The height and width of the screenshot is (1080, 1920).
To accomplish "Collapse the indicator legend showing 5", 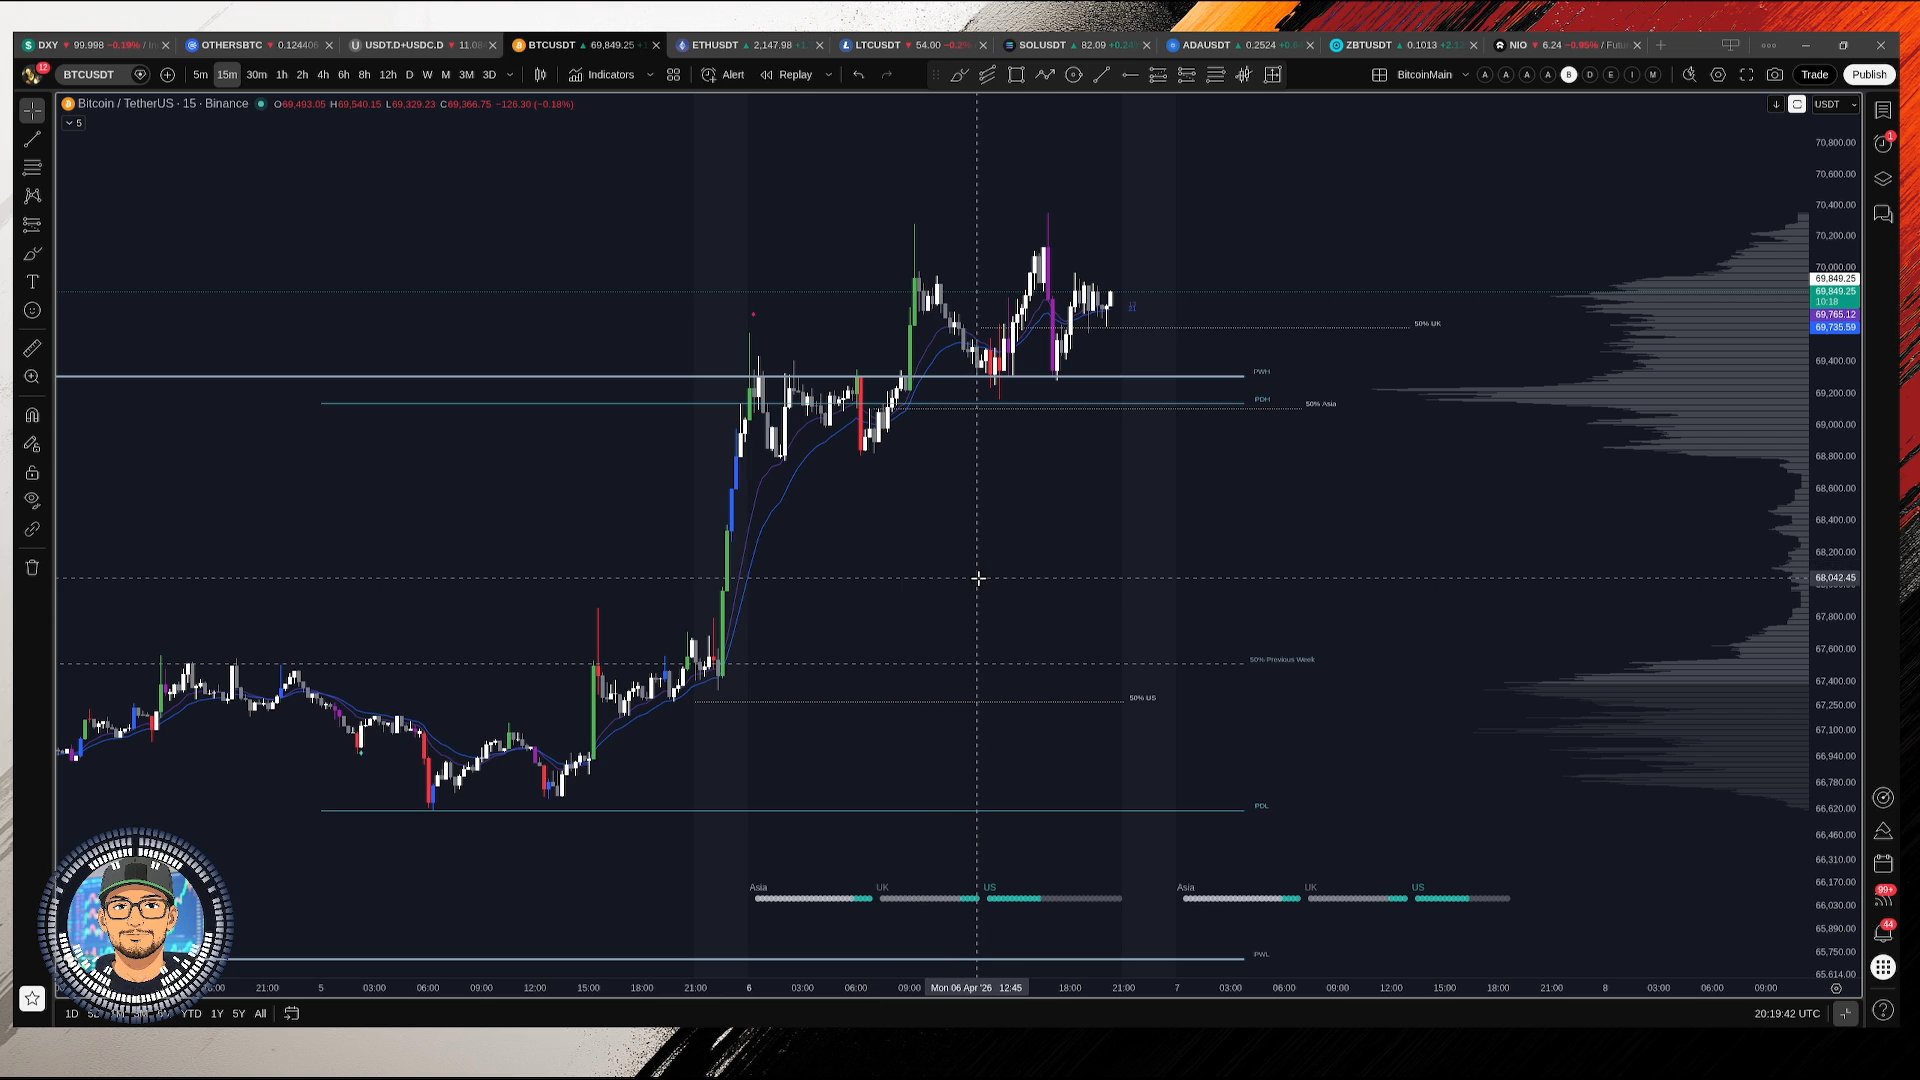I will coord(74,123).
